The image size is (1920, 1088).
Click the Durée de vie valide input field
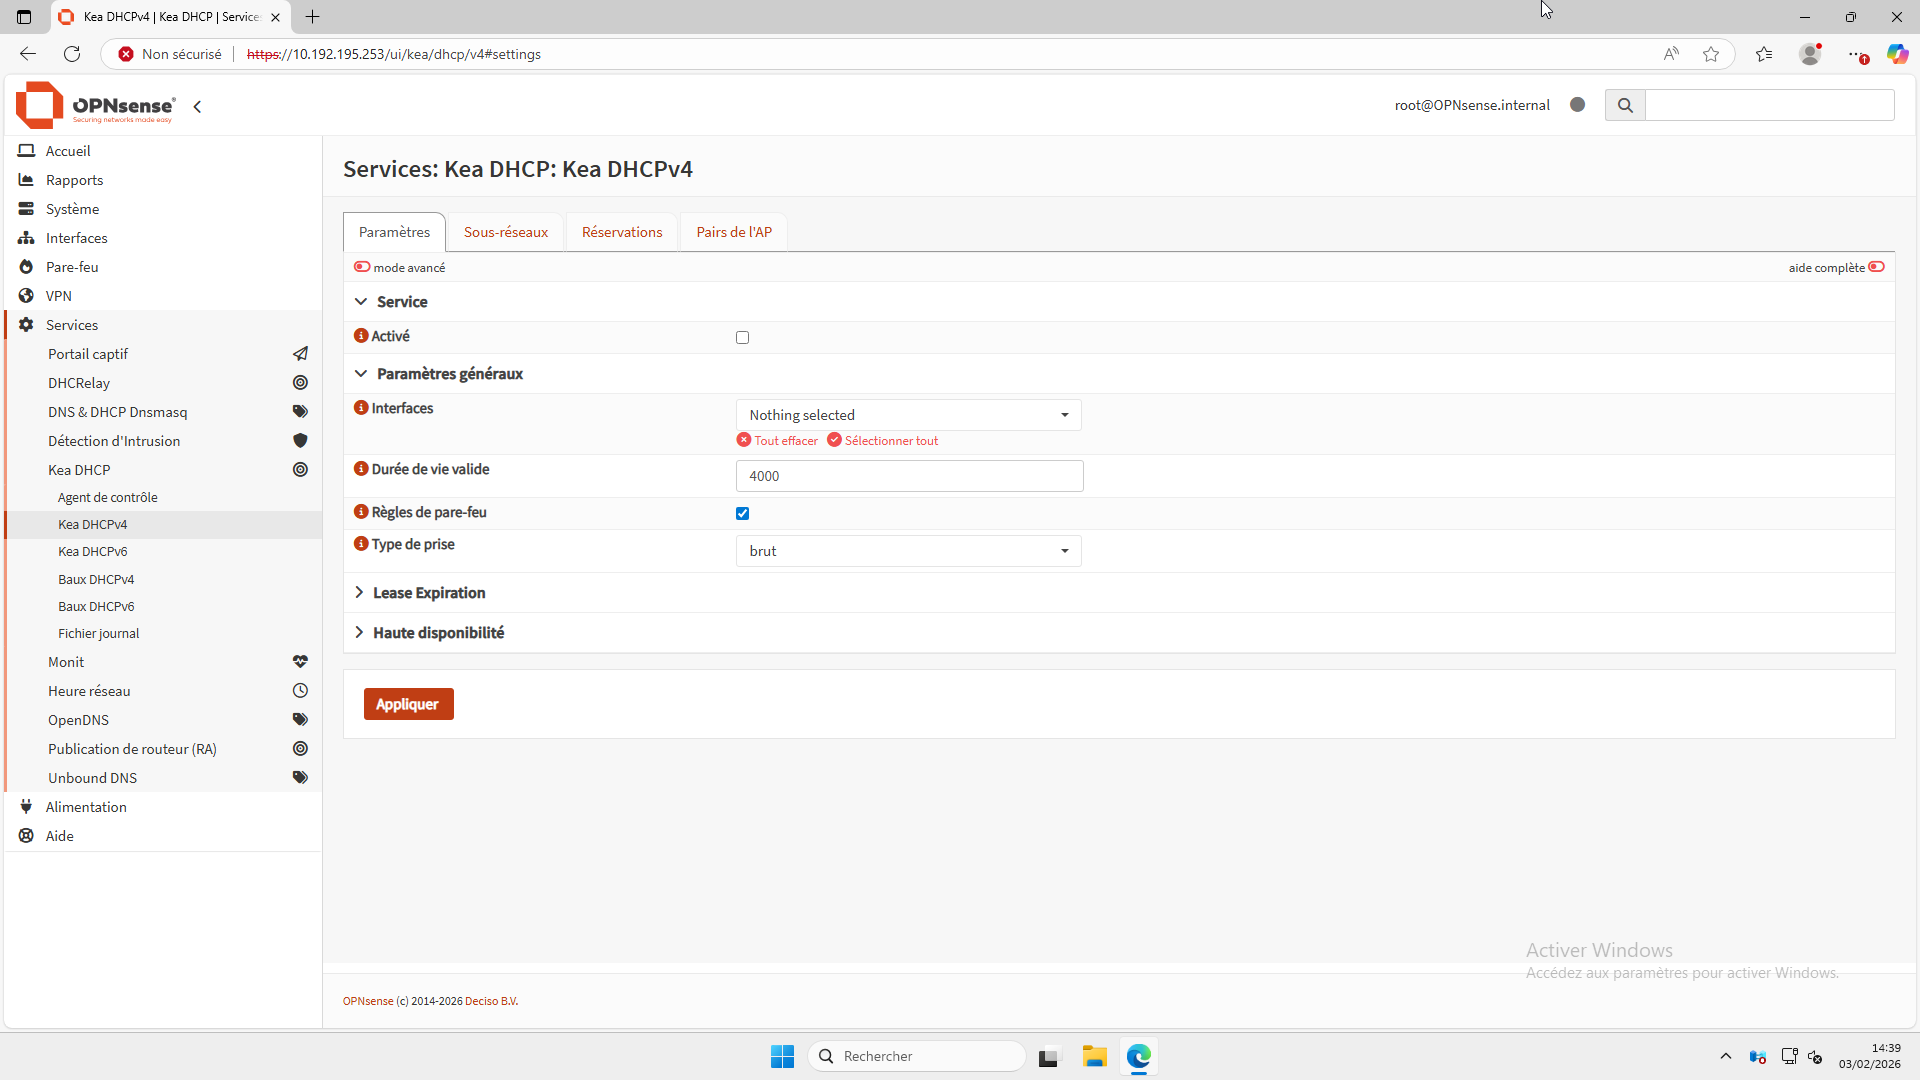point(908,476)
